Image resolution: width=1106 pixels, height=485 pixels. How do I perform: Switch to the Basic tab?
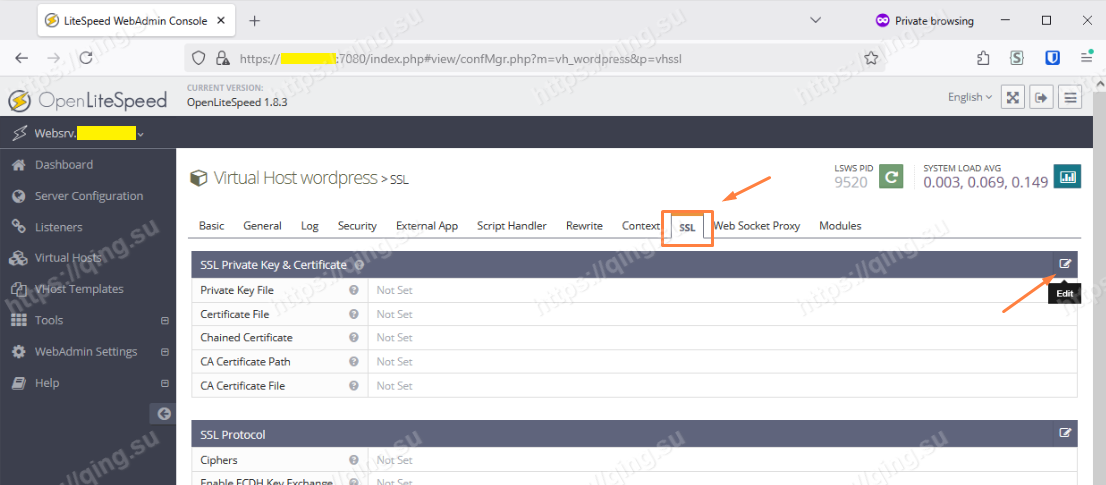[212, 226]
